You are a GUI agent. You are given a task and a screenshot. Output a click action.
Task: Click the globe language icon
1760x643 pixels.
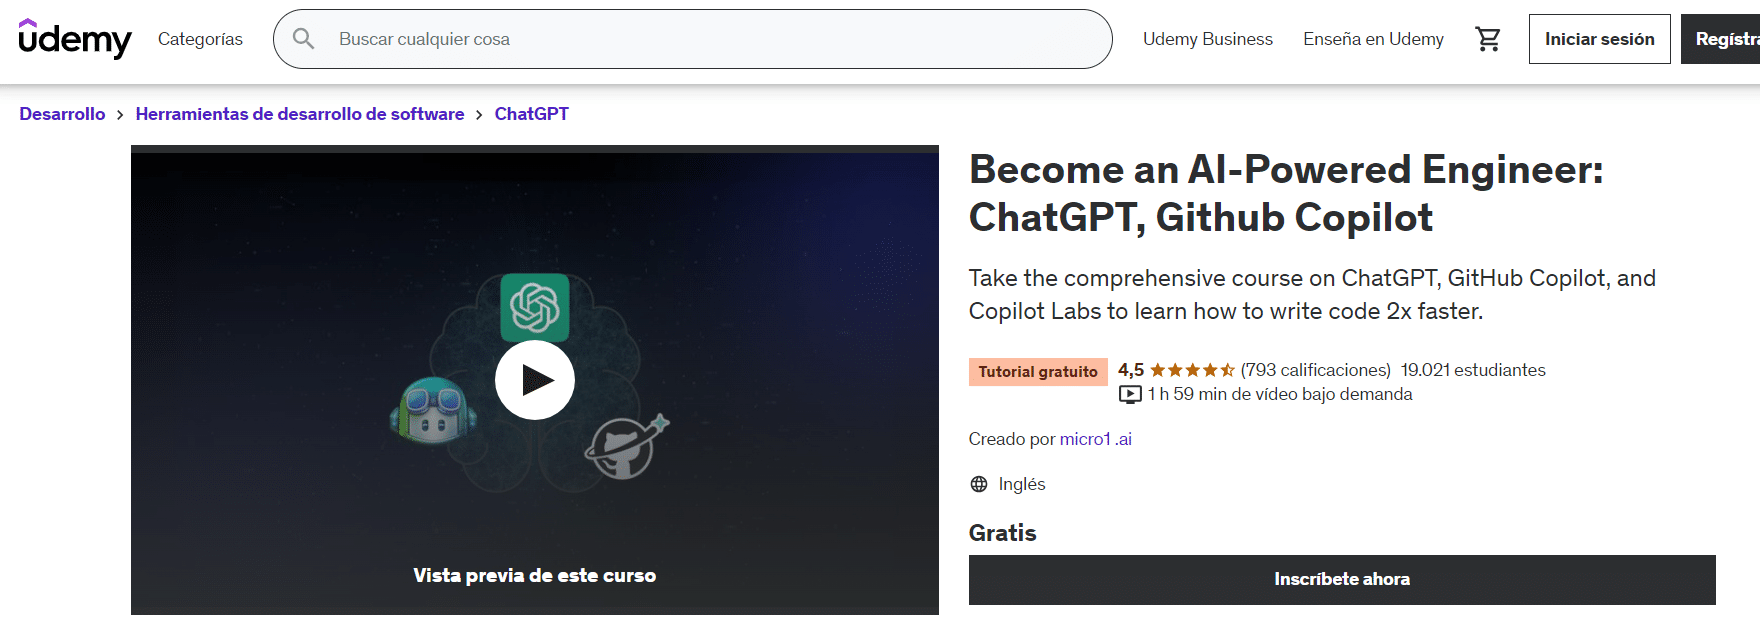click(x=978, y=484)
